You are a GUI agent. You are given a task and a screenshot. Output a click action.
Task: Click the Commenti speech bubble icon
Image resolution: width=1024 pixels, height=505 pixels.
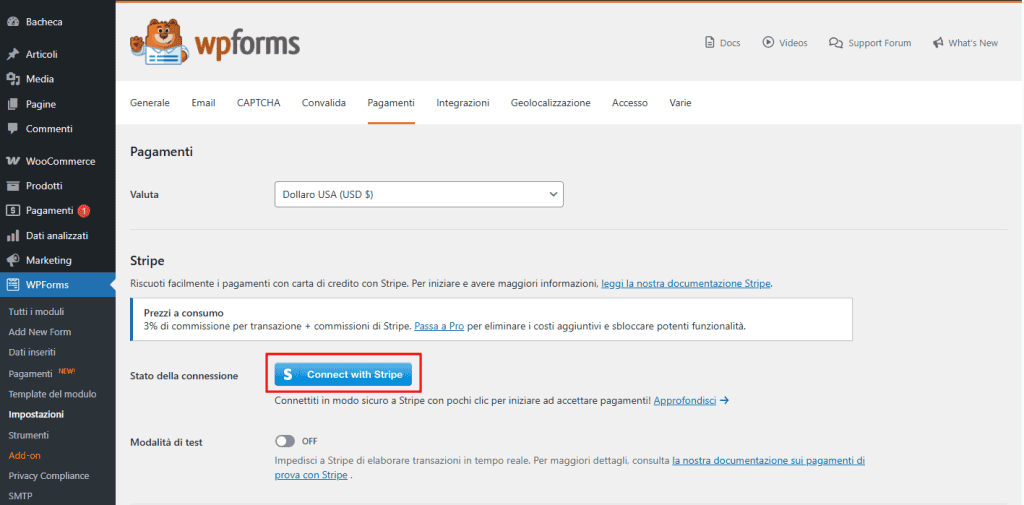click(x=12, y=129)
